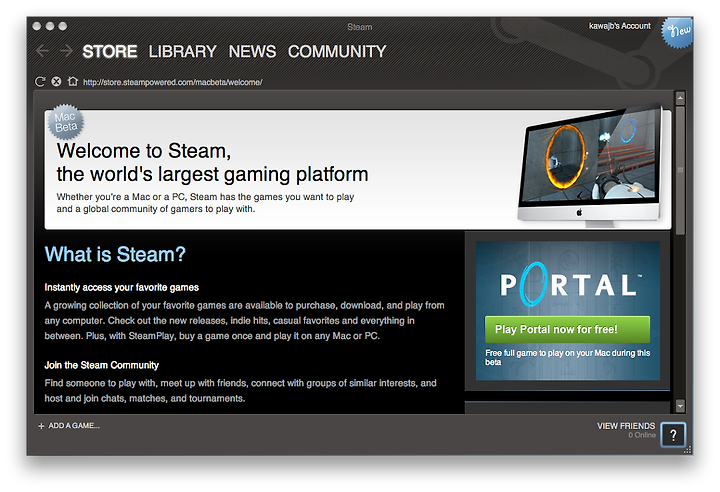Click Join the Steam Community heading
Screen dimensions: 720x492
(101, 365)
